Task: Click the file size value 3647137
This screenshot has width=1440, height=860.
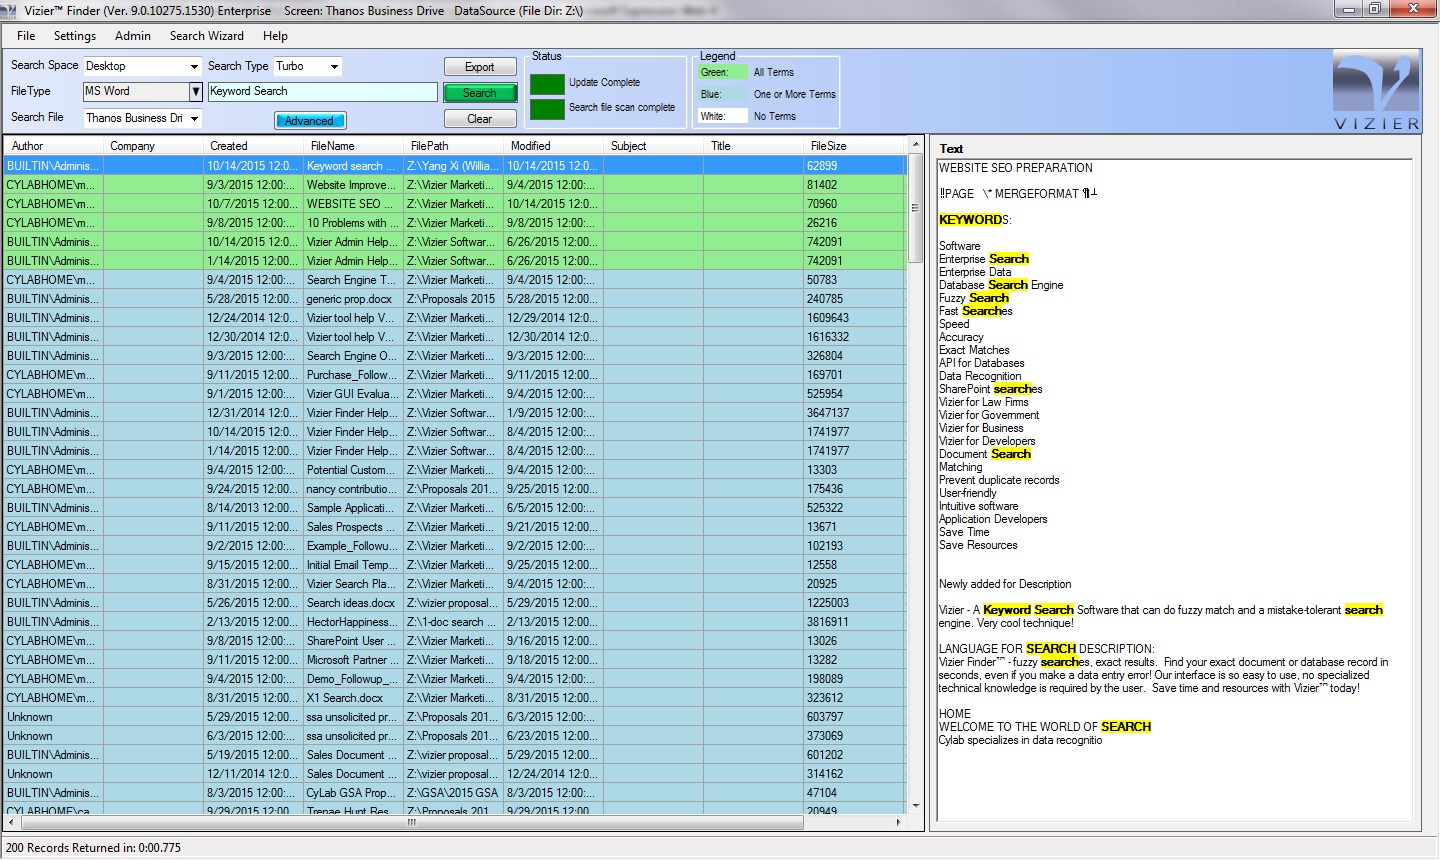Action: pos(828,413)
